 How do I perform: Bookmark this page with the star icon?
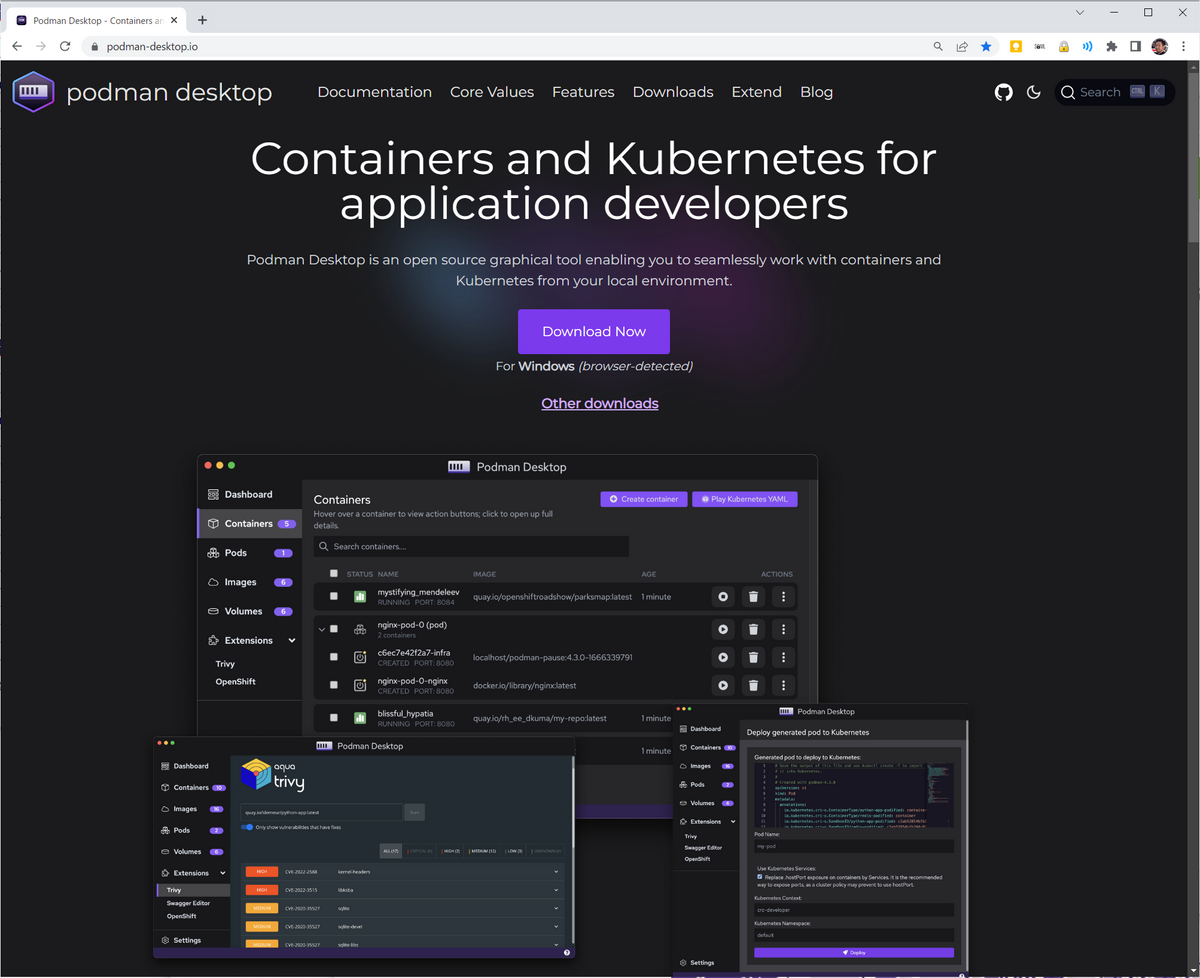[987, 46]
